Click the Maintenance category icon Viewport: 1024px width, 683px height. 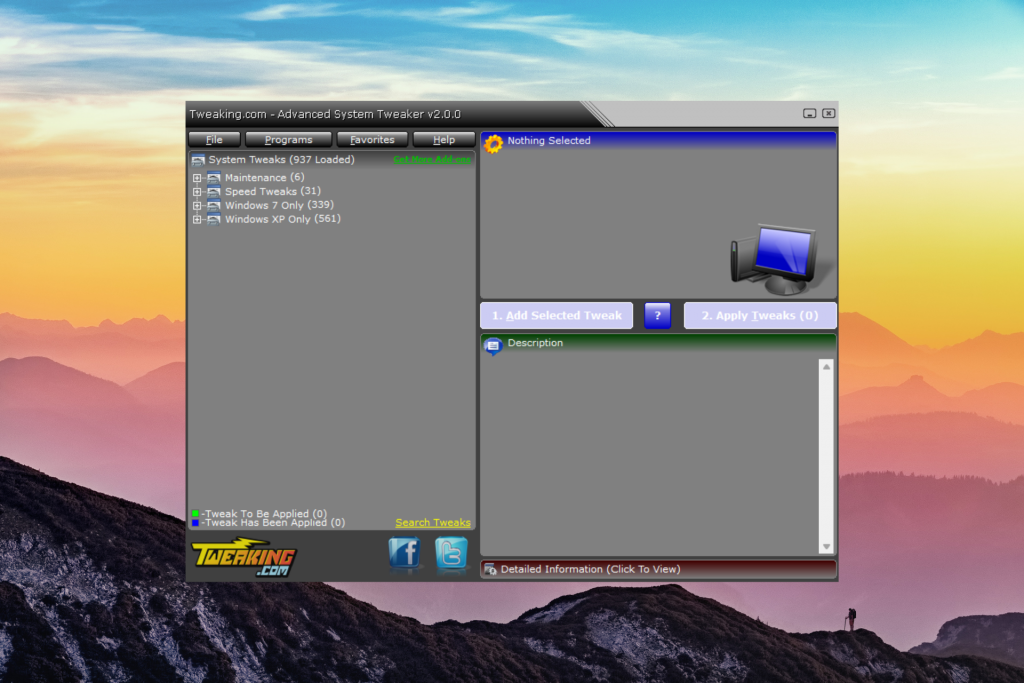click(x=214, y=178)
